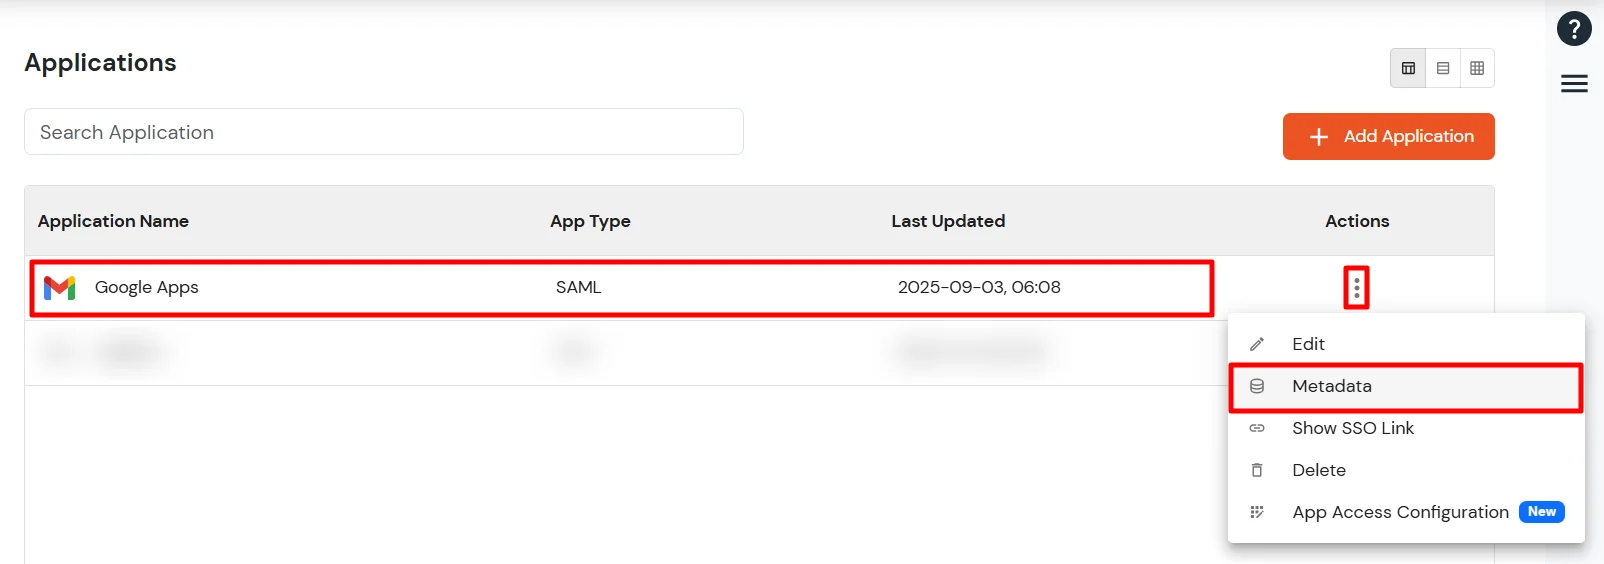The height and width of the screenshot is (564, 1604).
Task: Switch to the table layout view icon
Action: 1408,68
